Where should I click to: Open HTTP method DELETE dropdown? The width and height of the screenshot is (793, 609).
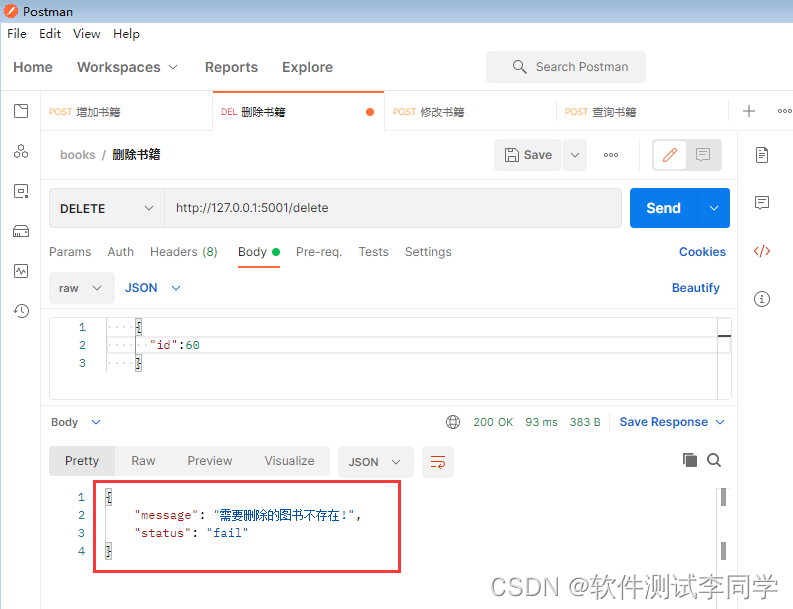pos(107,208)
